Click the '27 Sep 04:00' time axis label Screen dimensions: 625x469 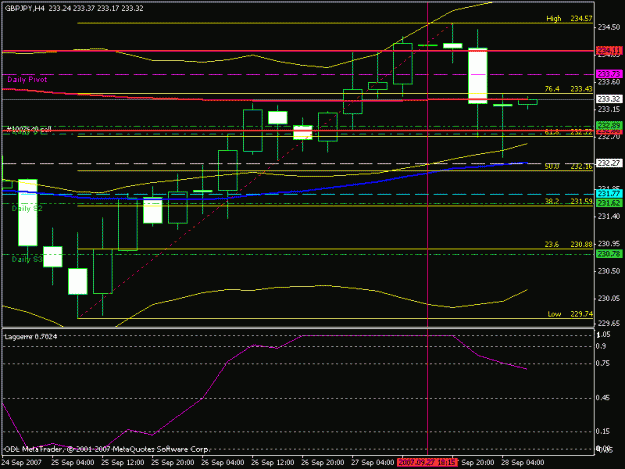[x=372, y=463]
